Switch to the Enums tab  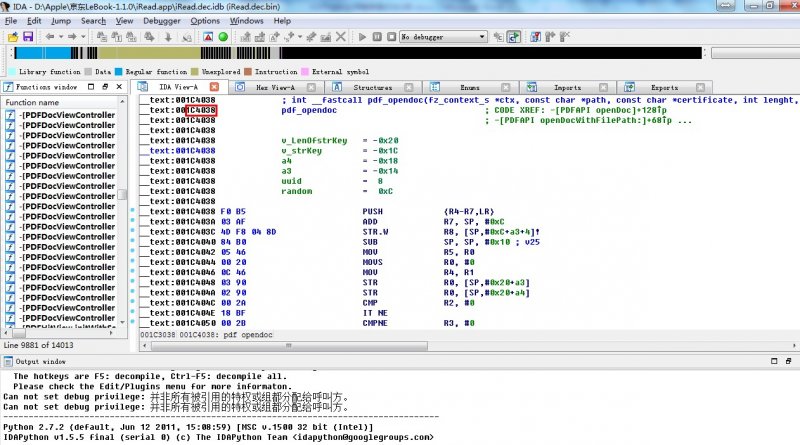(x=470, y=87)
